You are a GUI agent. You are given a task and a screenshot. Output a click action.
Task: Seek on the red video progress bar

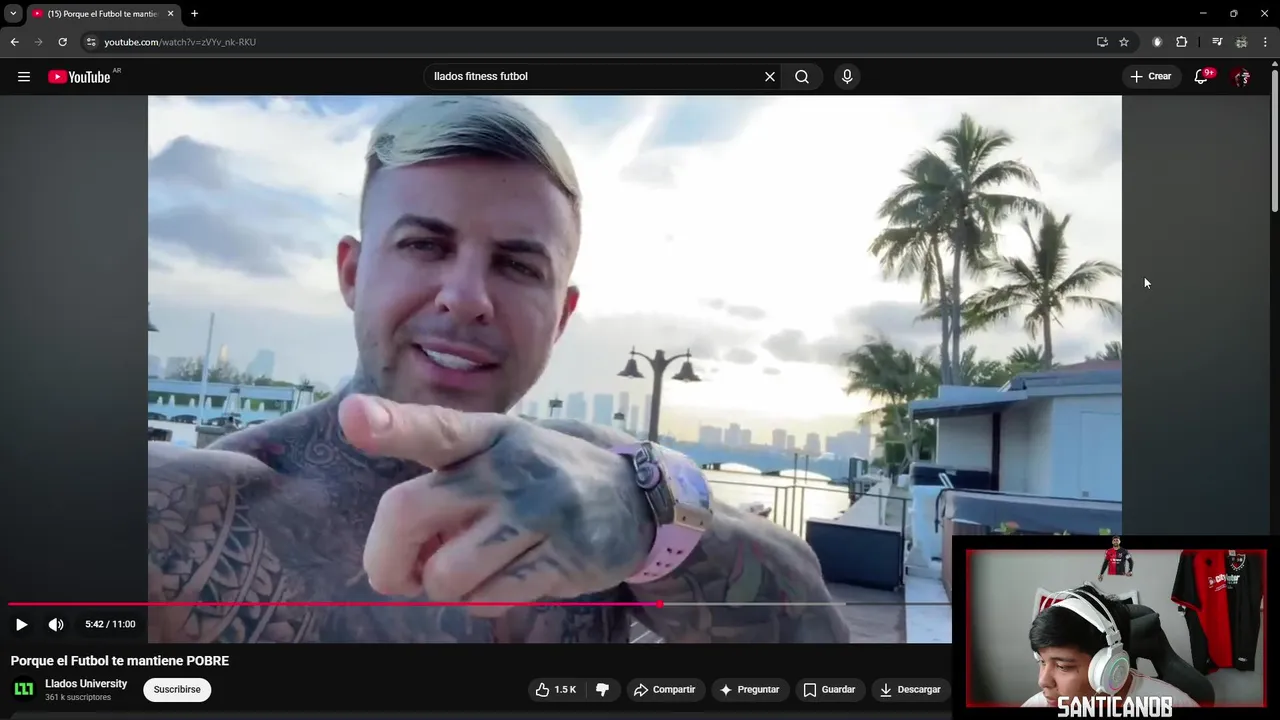click(480, 604)
